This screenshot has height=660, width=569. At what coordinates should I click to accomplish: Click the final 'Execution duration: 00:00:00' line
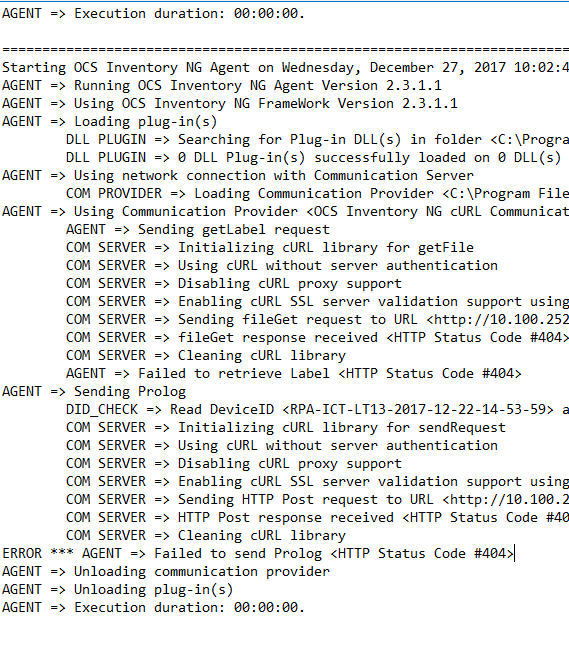click(x=153, y=607)
